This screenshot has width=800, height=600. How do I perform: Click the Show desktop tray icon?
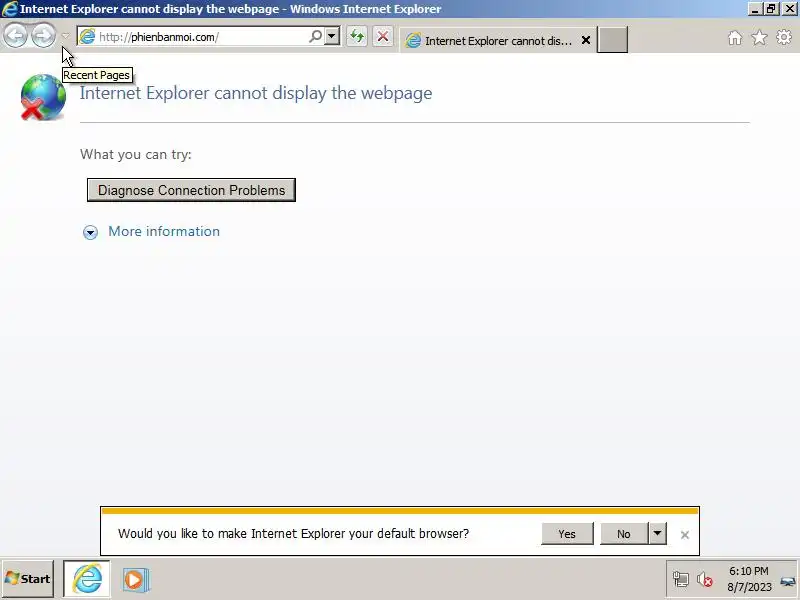point(788,582)
